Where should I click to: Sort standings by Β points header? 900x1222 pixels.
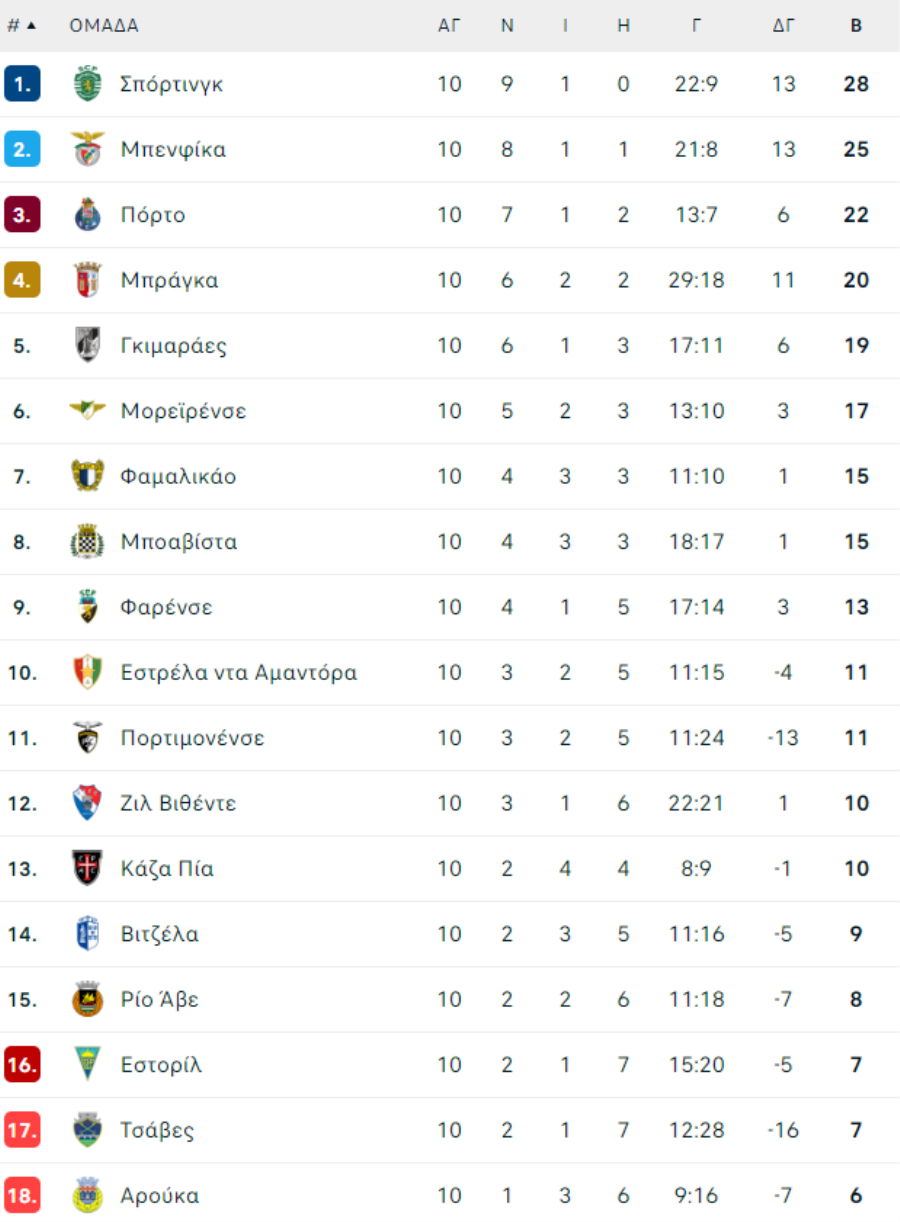[x=856, y=26]
